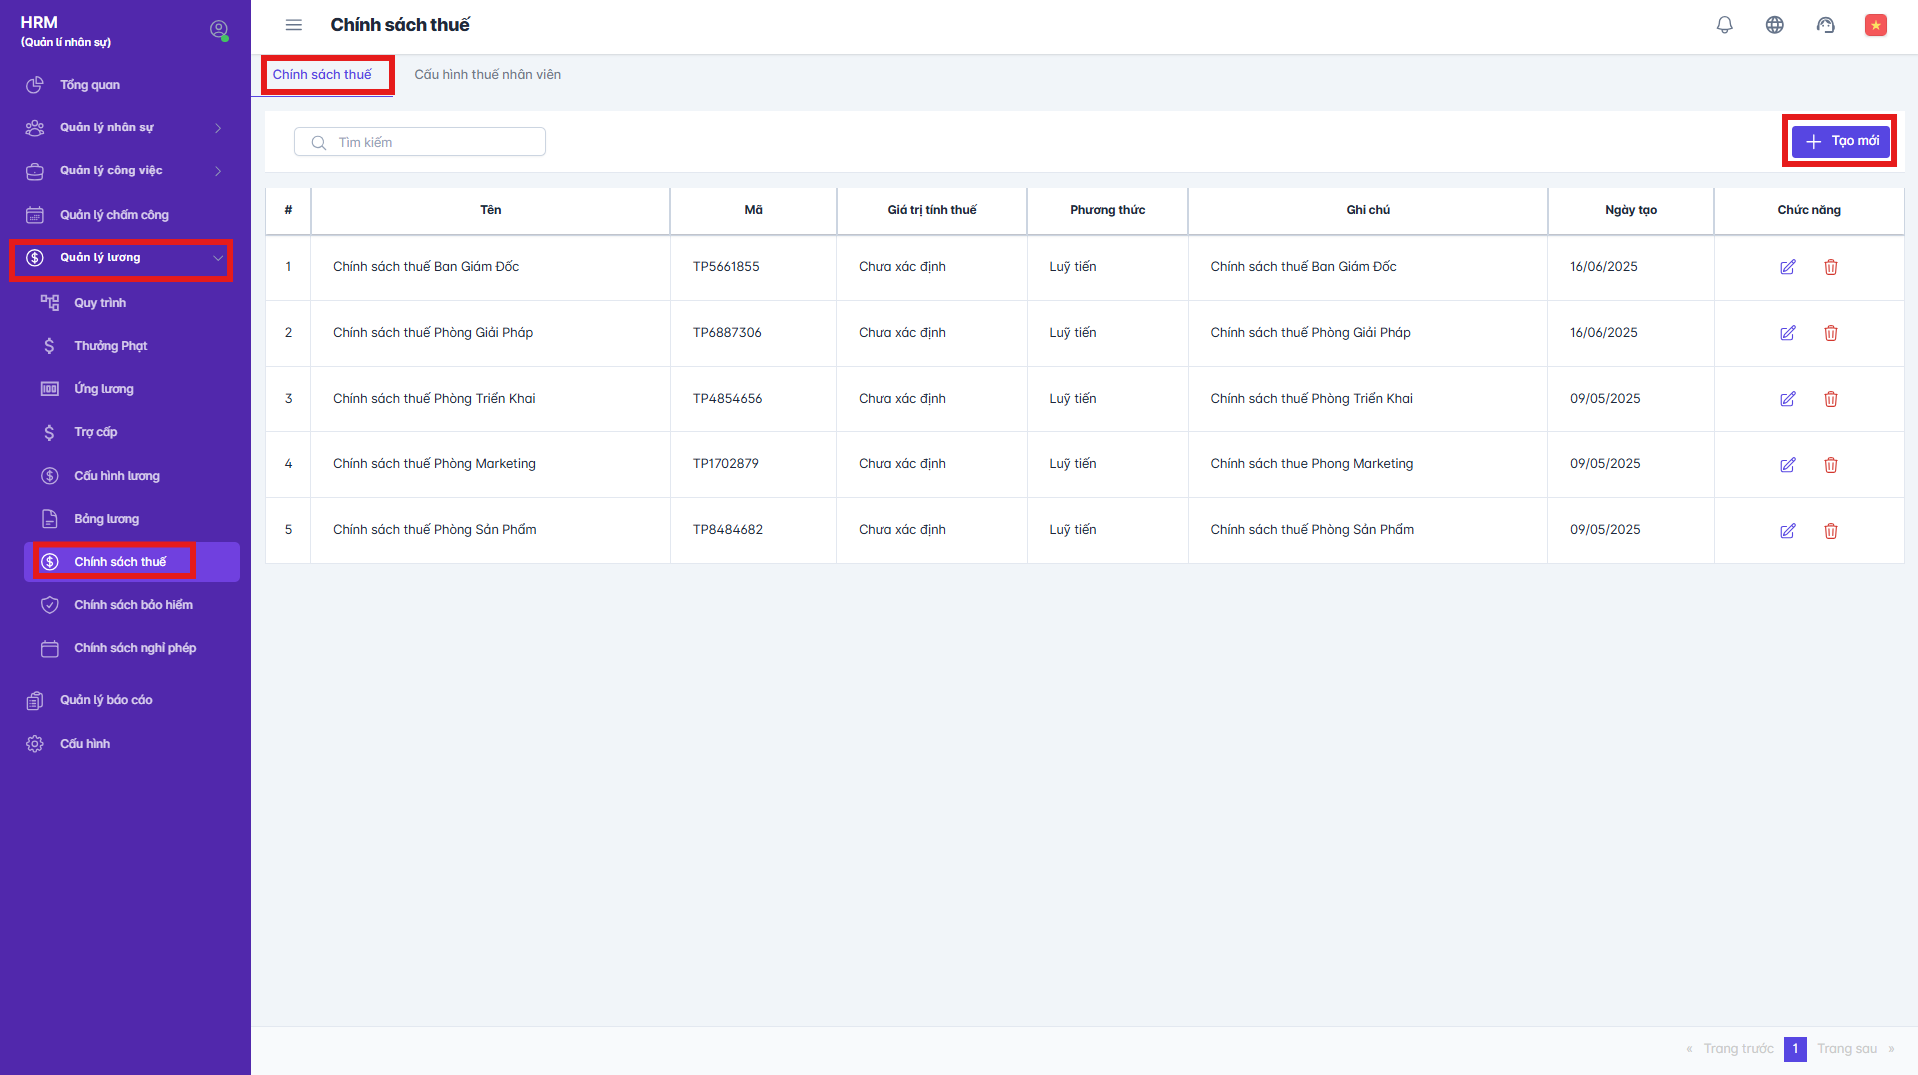
Task: Edit Chính sách thuế Ban Giám Đốc row
Action: [1787, 267]
